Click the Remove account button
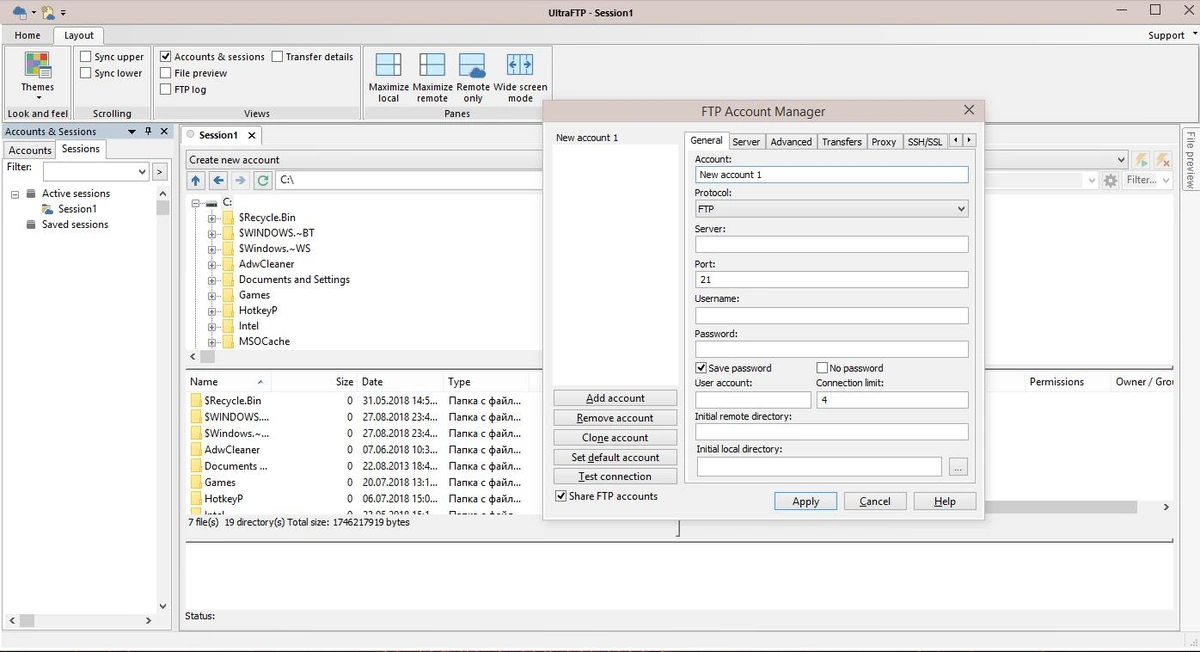 tap(615, 418)
